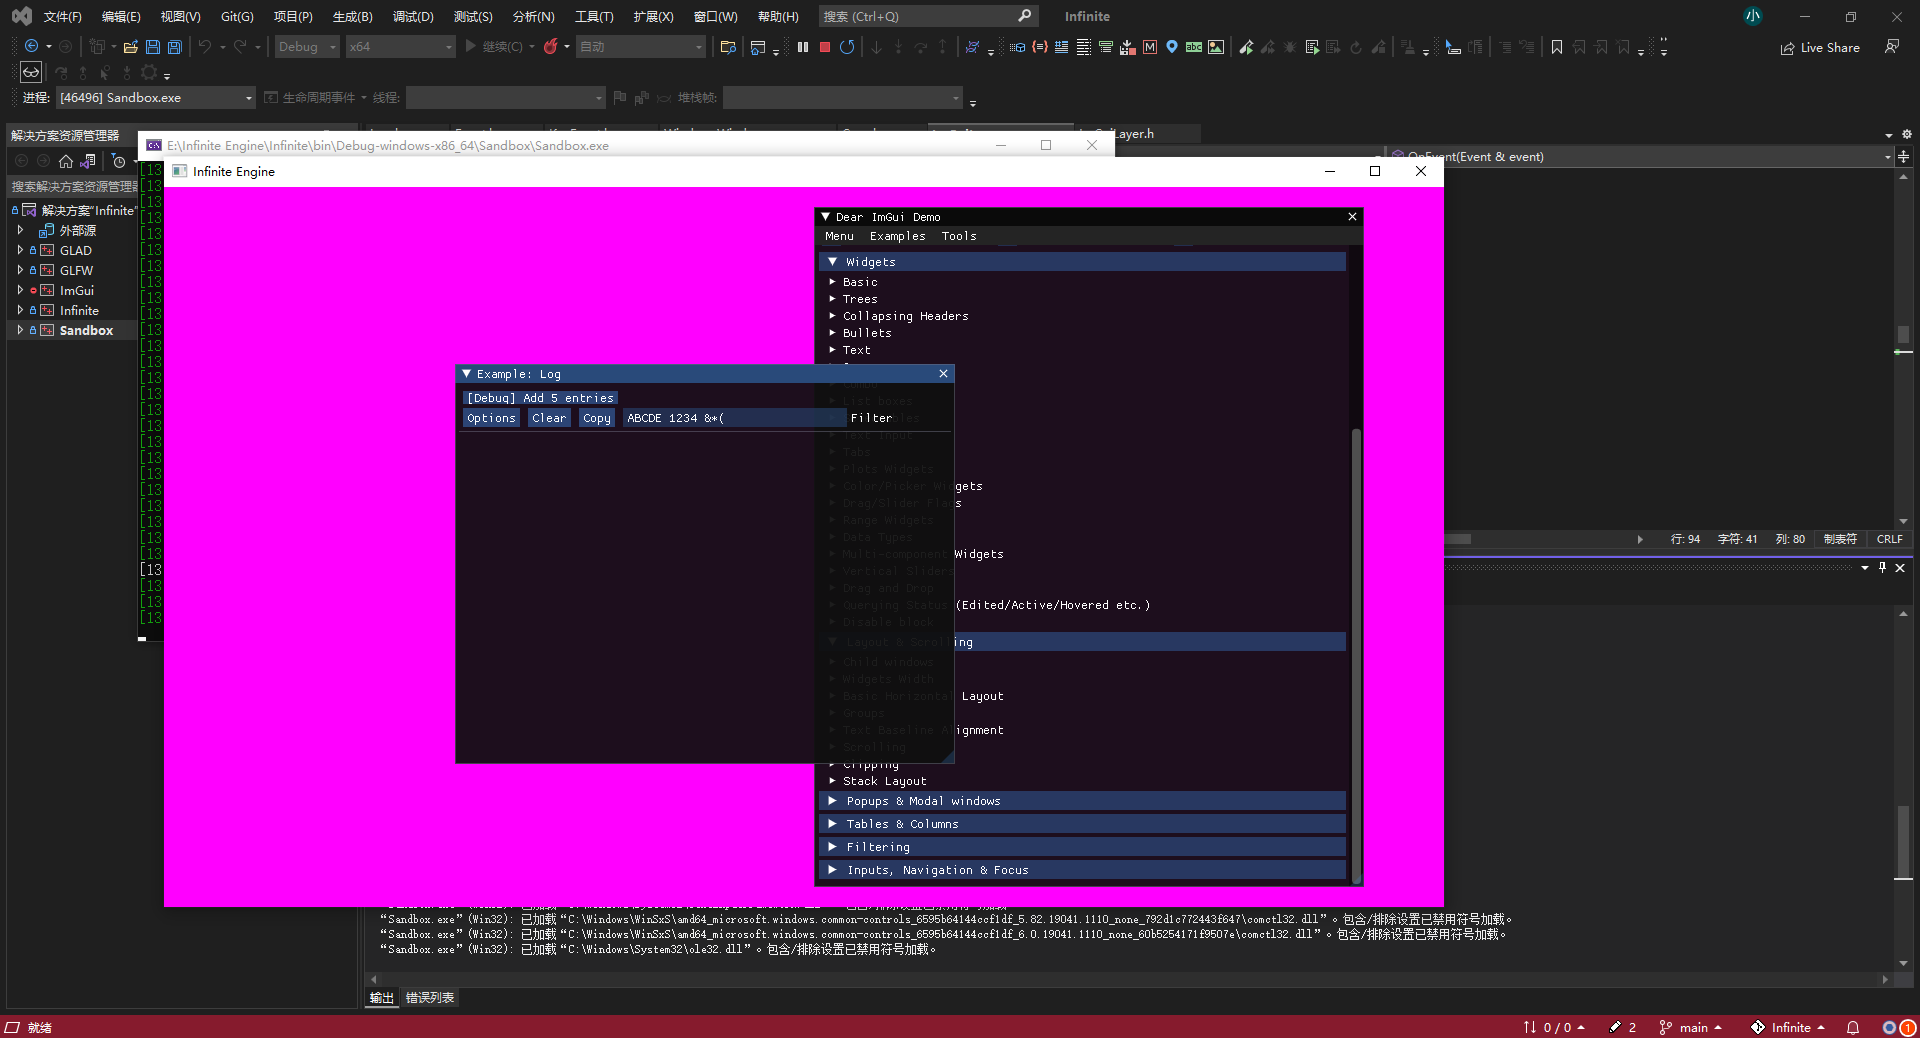
Task: Open the Examples menu in ImGui Demo
Action: click(897, 236)
